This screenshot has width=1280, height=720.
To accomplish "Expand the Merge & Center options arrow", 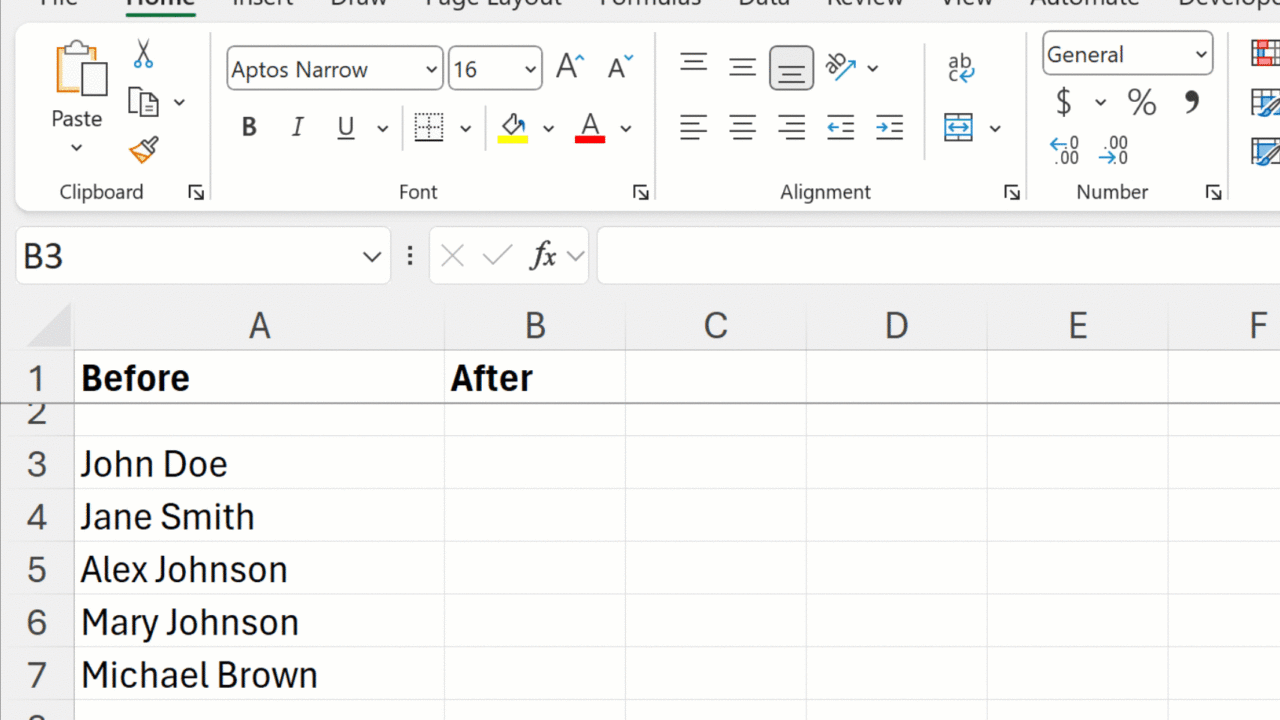I will click(x=995, y=128).
